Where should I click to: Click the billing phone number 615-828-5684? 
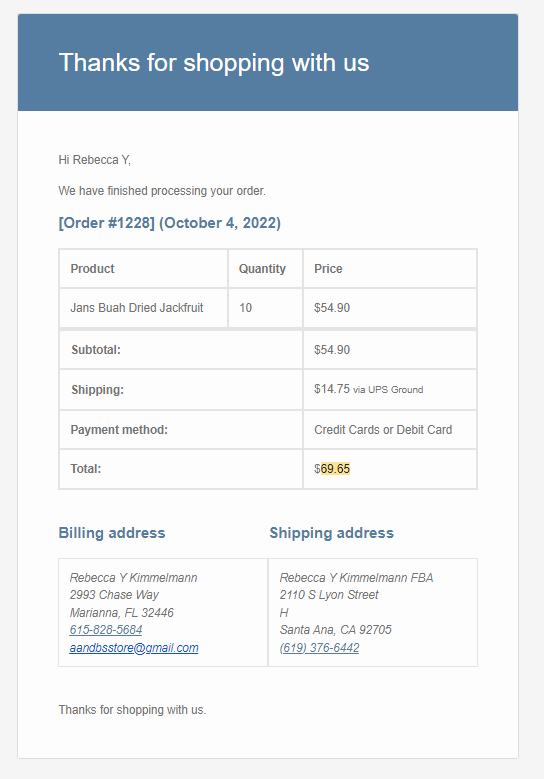[x=106, y=630]
